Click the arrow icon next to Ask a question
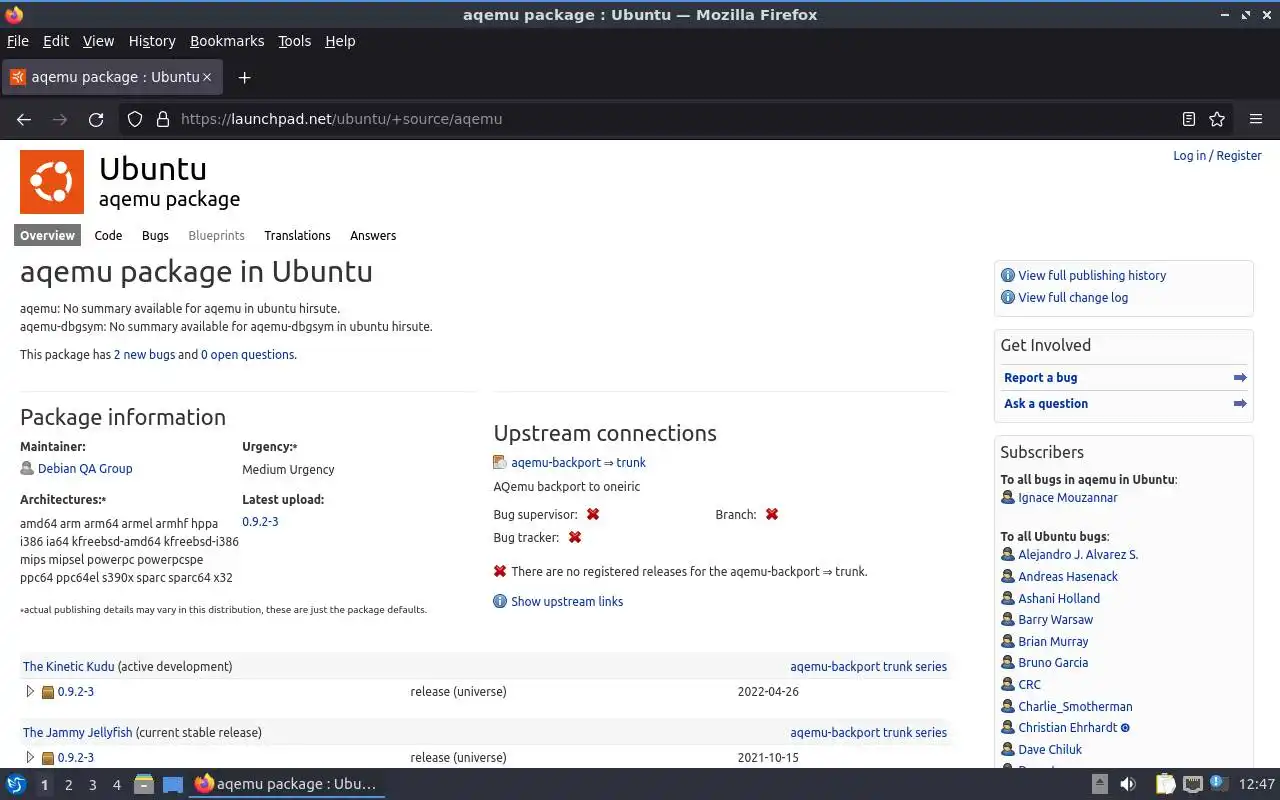The height and width of the screenshot is (800, 1280). click(1240, 403)
